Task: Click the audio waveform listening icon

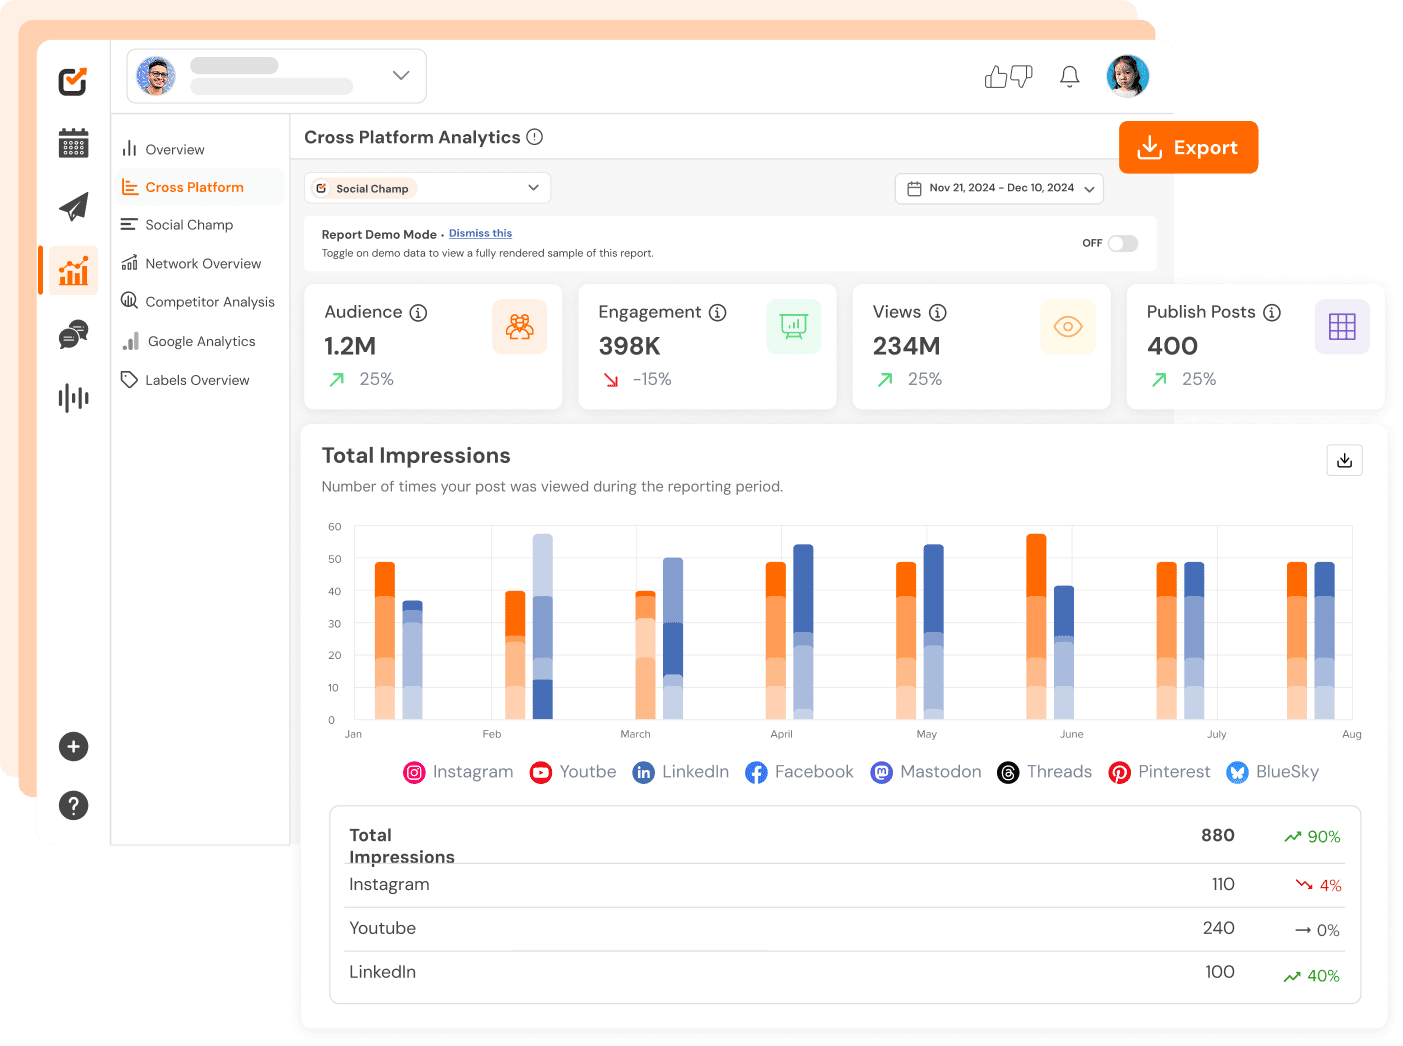Action: tap(73, 398)
